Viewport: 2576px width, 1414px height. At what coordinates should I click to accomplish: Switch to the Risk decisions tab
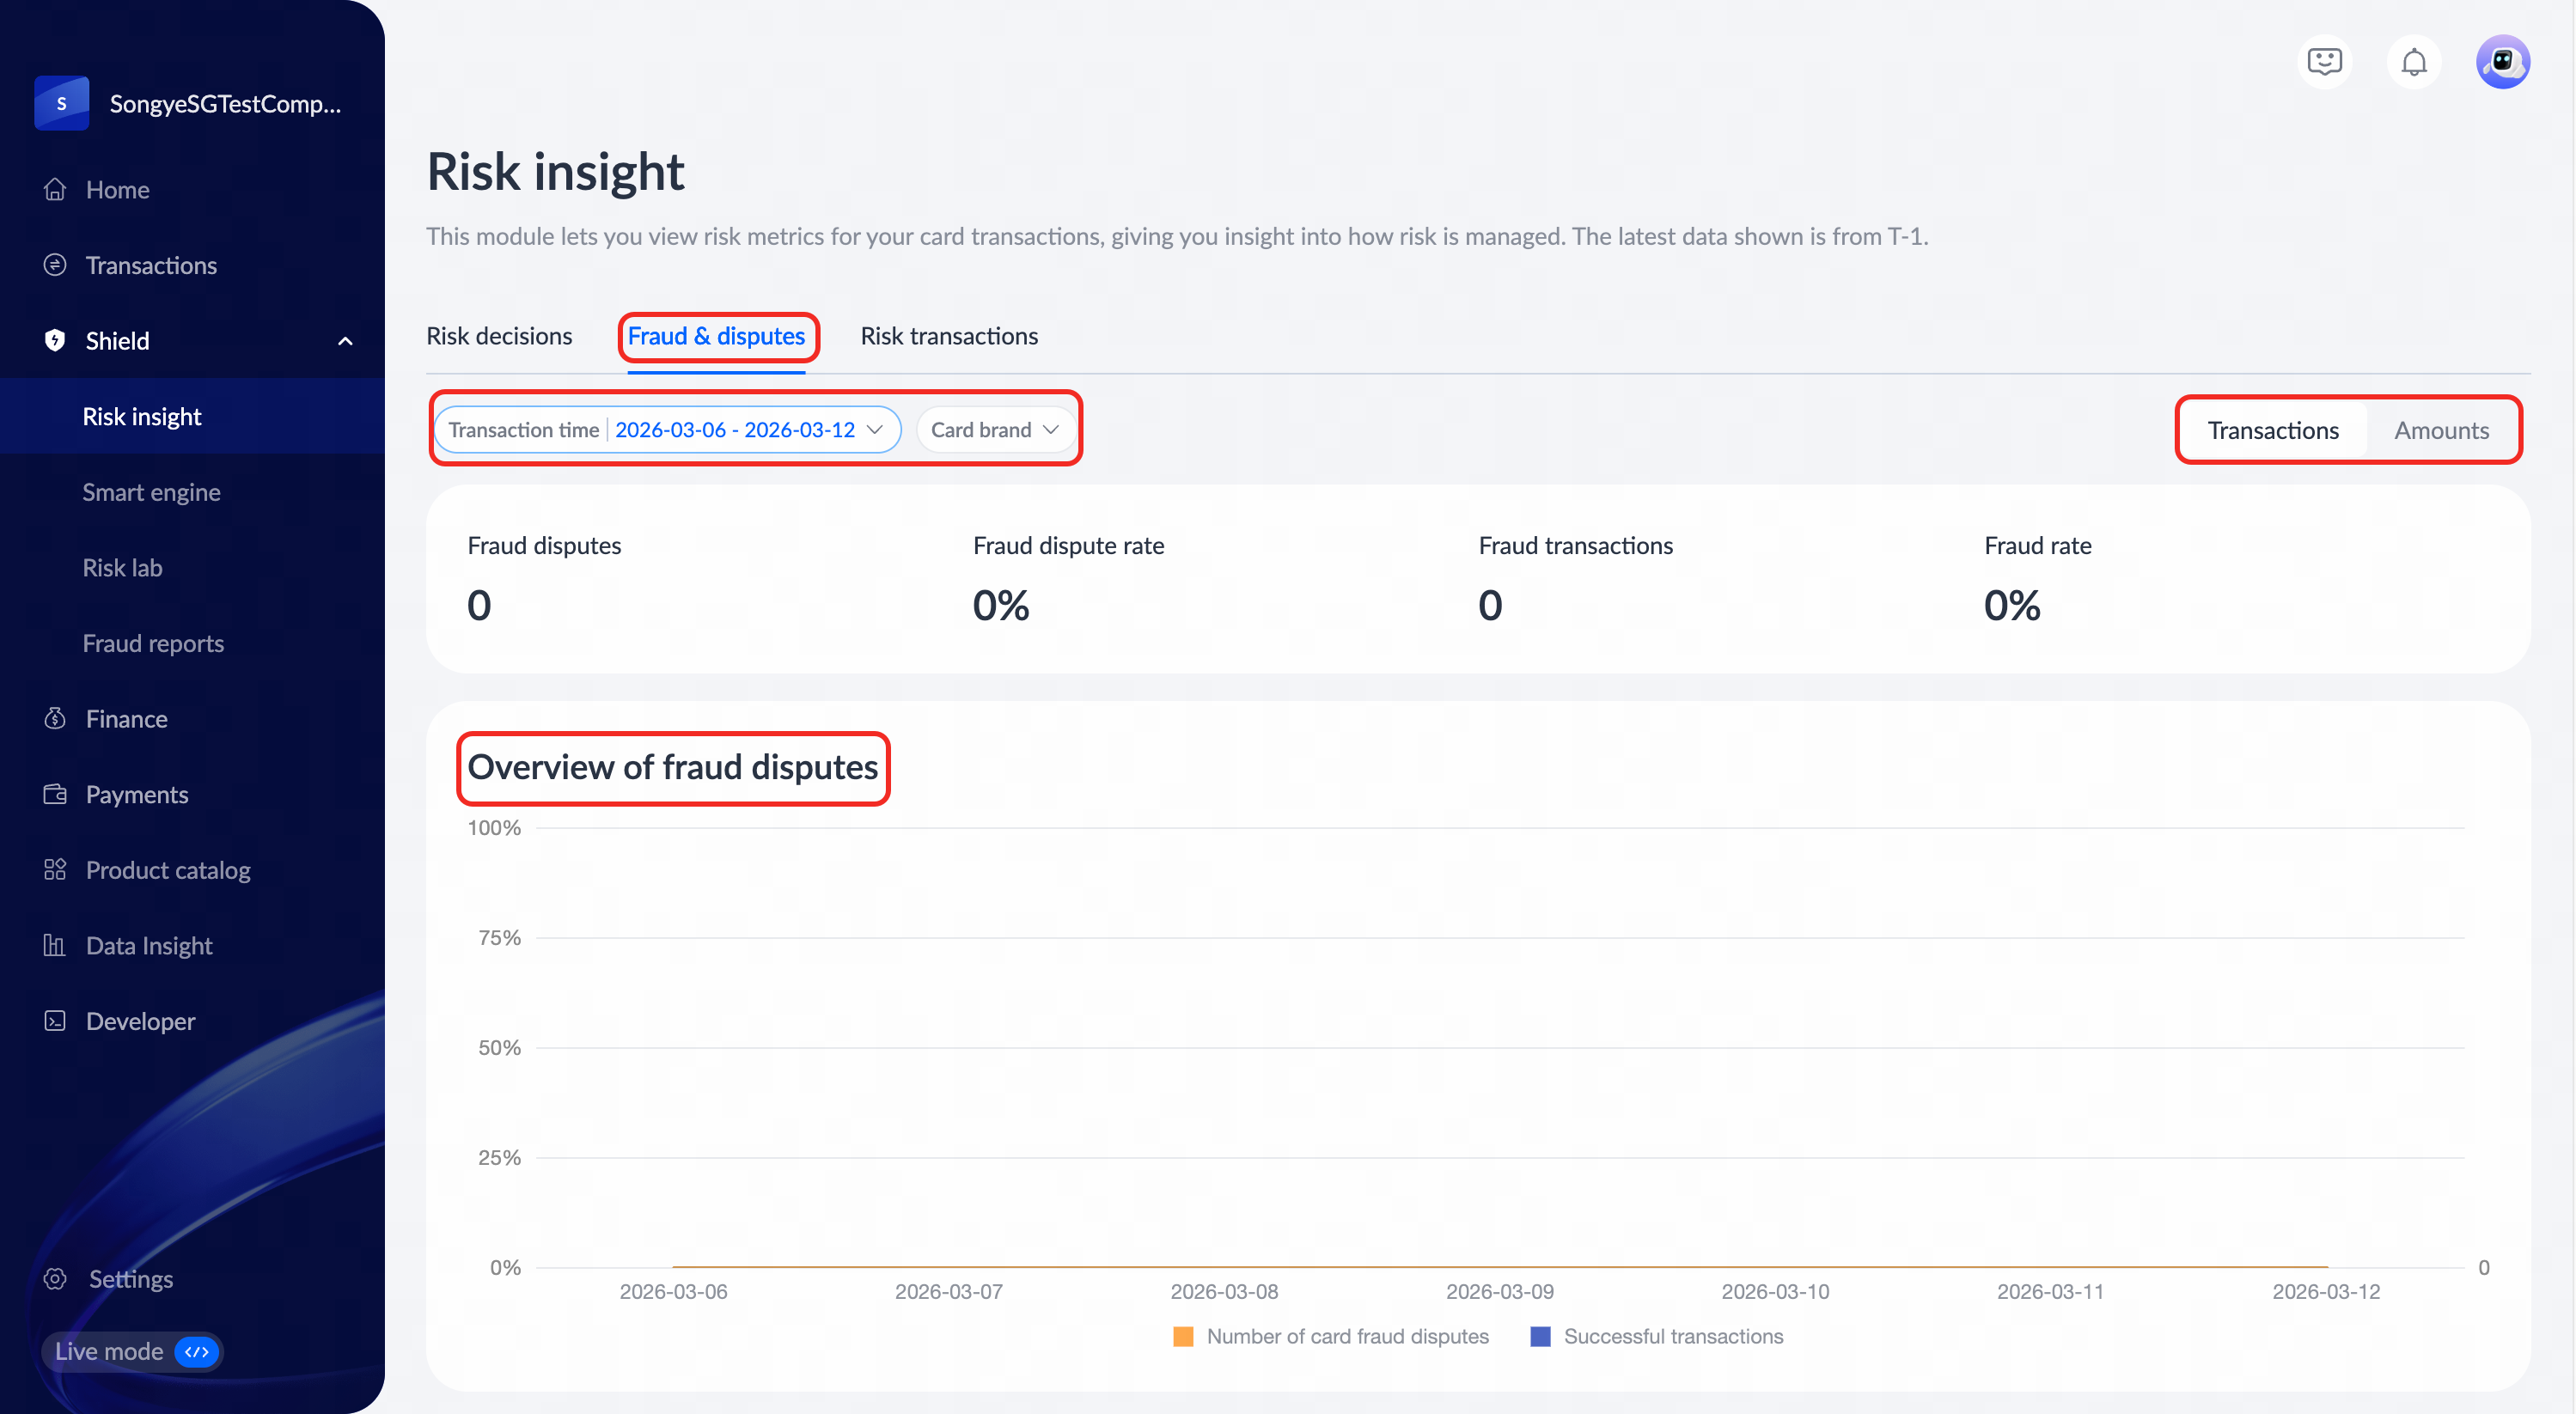coord(499,336)
